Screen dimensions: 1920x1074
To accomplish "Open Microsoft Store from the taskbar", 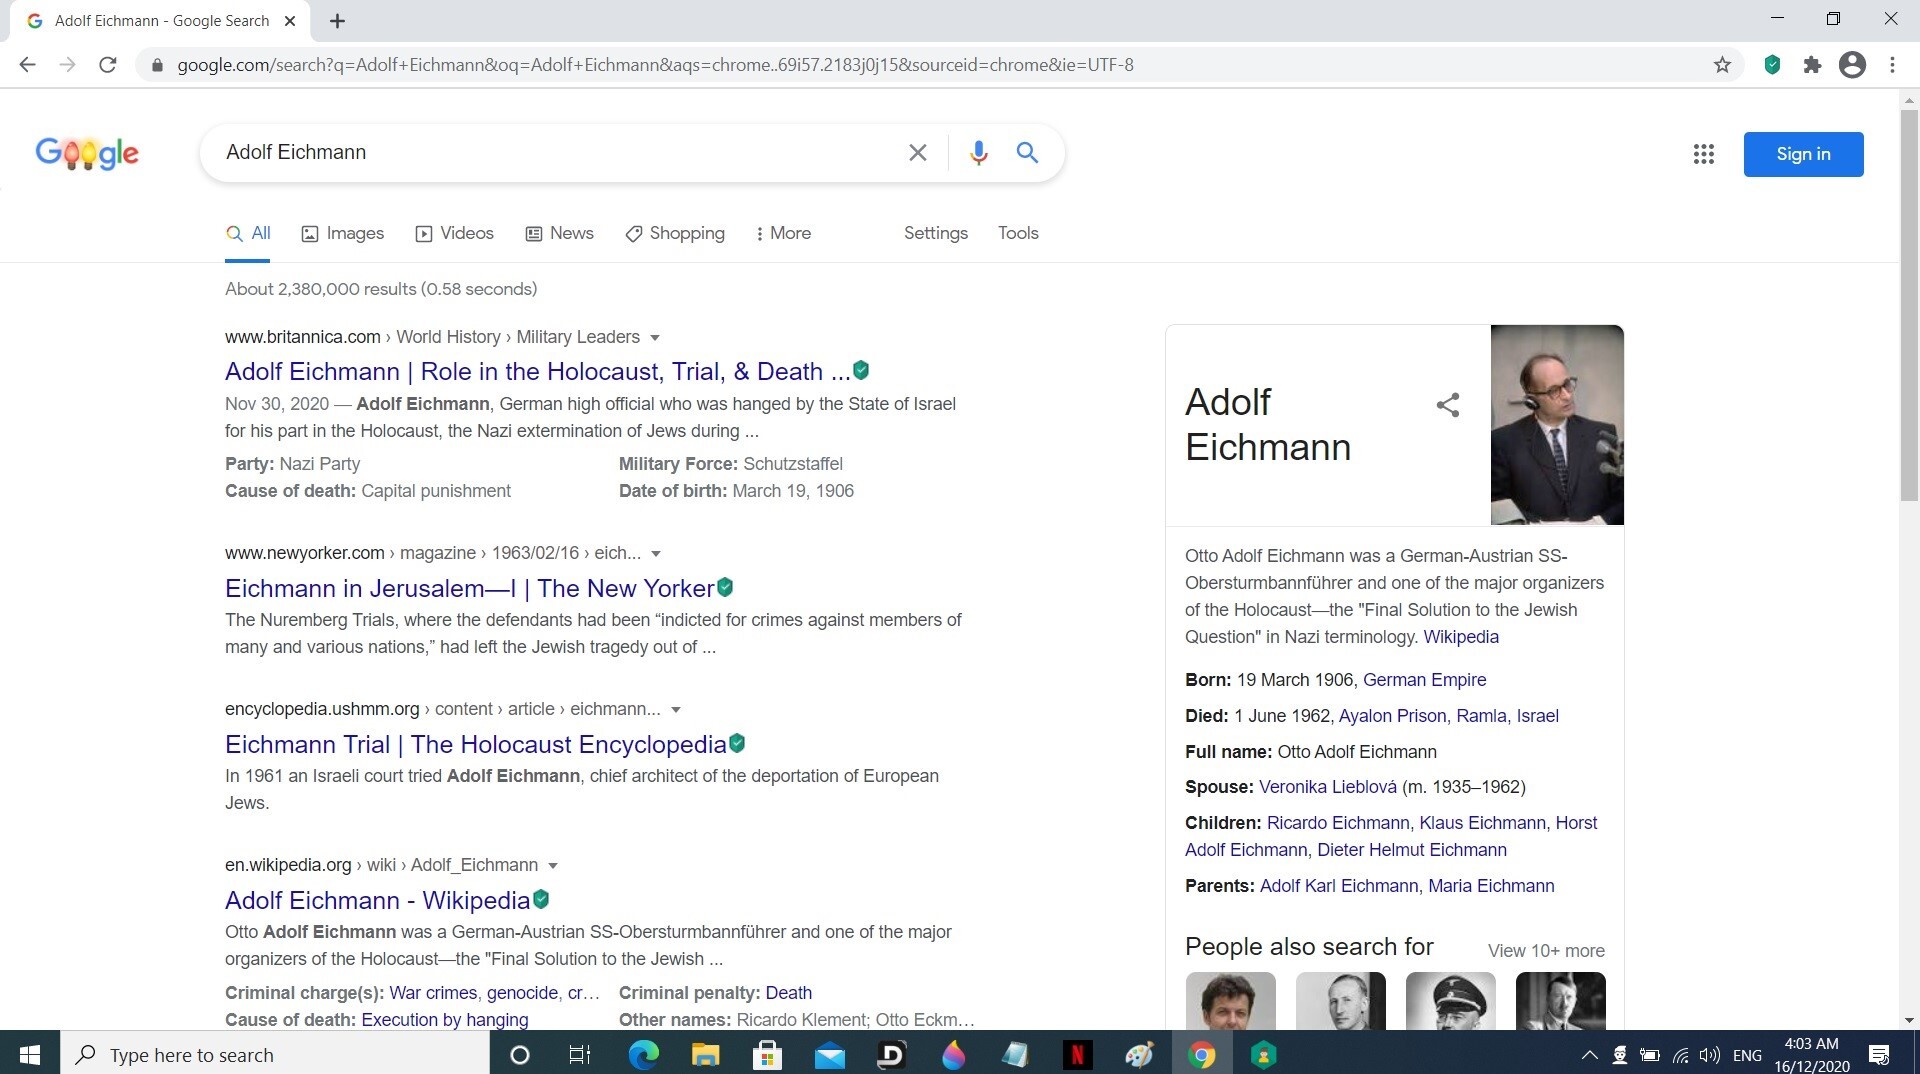I will tap(767, 1055).
